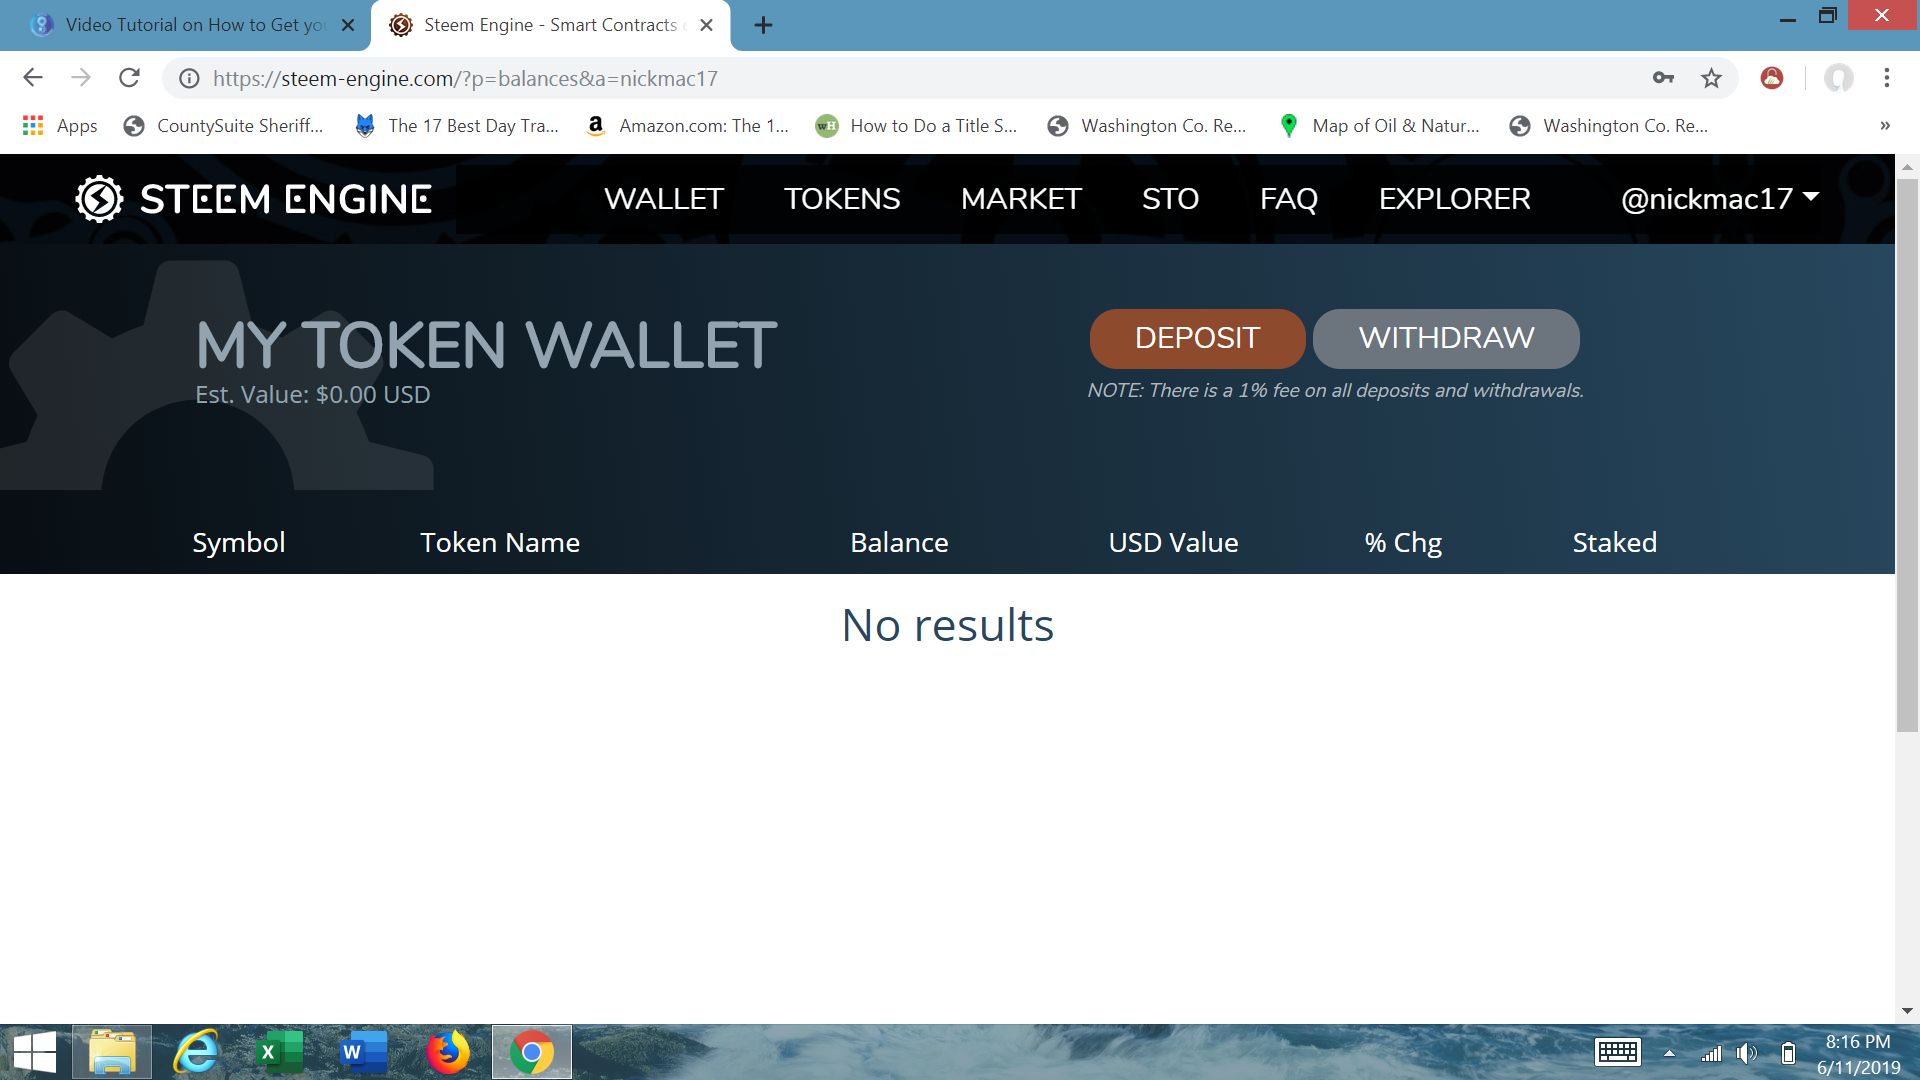The height and width of the screenshot is (1080, 1920).
Task: Click the Steem Engine gear logo
Action: (99, 199)
